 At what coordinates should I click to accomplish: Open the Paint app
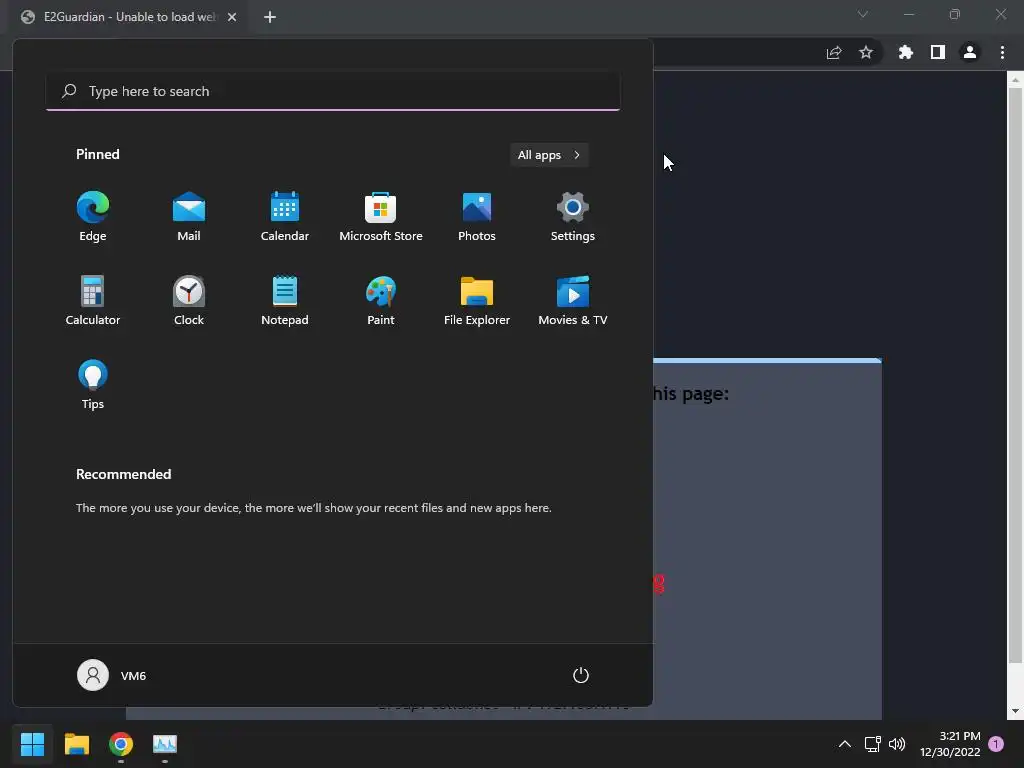pyautogui.click(x=381, y=301)
